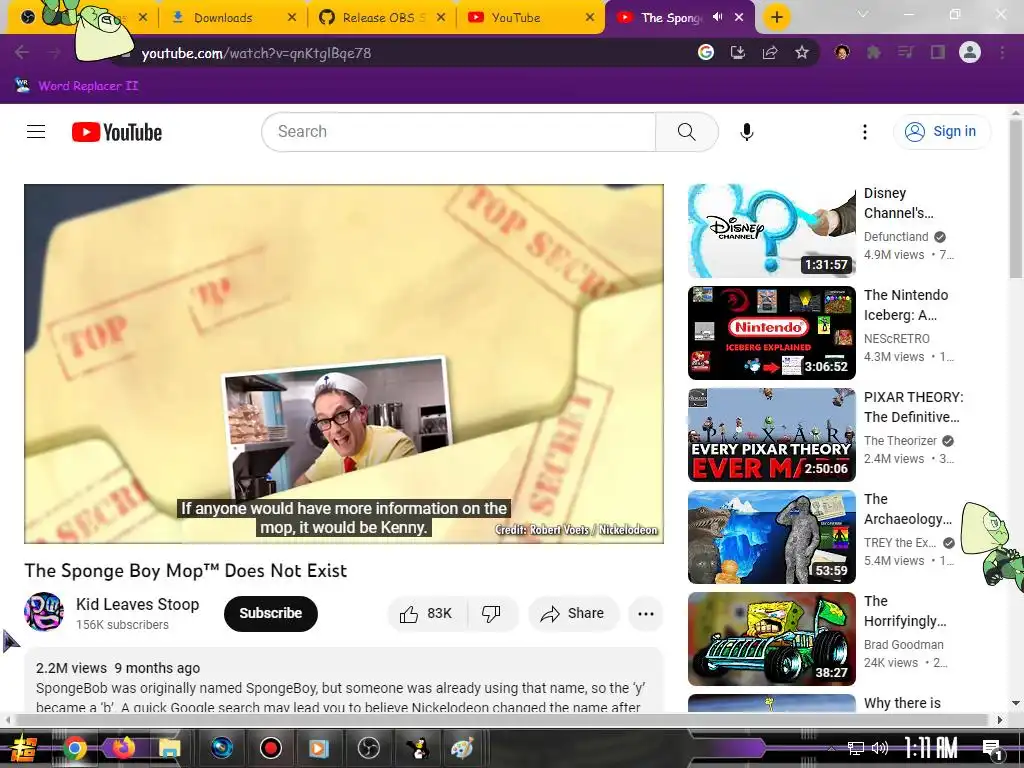1024x768 pixels.
Task: Open Chrome profile avatar menu
Action: pyautogui.click(x=970, y=53)
